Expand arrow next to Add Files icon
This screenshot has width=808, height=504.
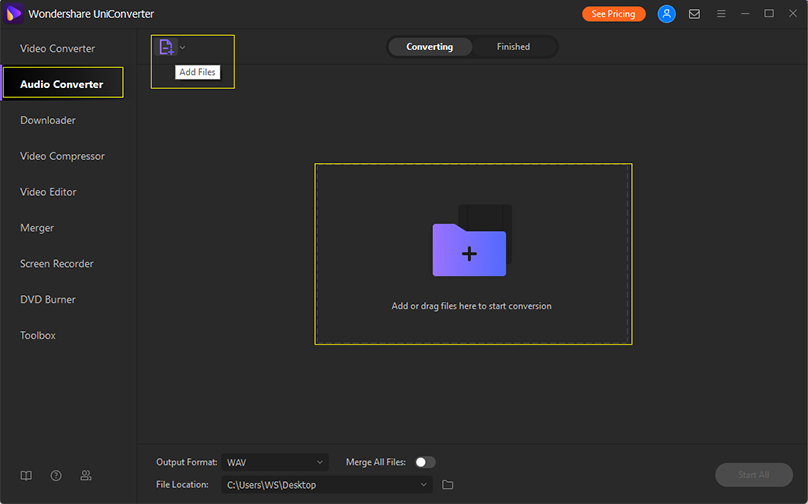coord(183,47)
